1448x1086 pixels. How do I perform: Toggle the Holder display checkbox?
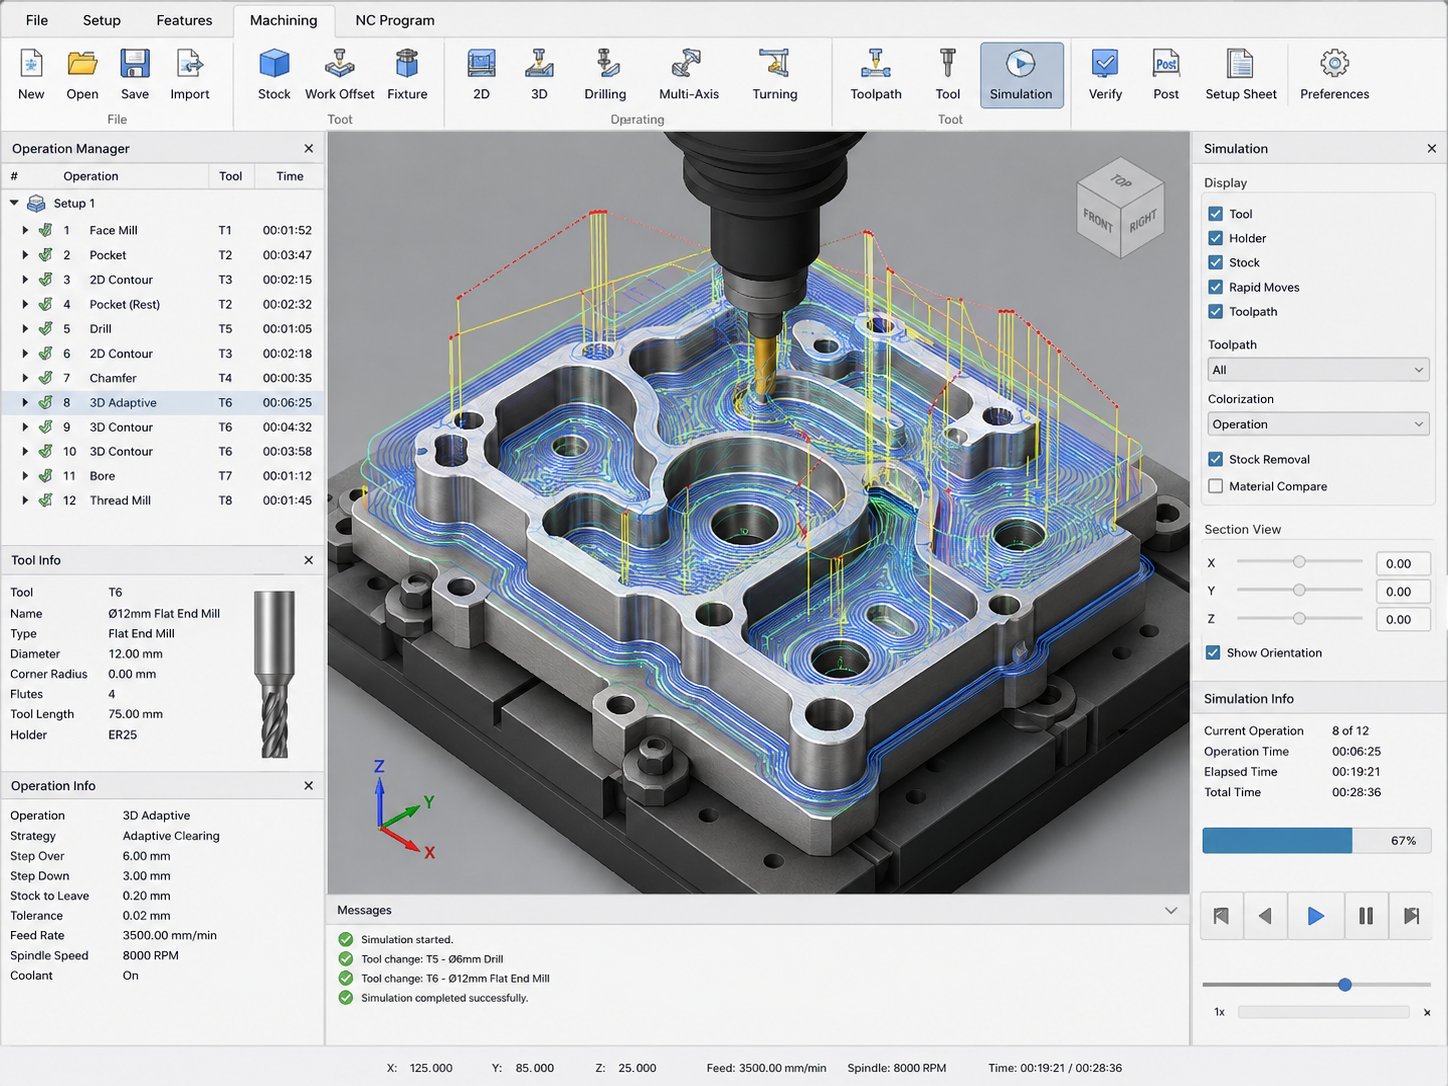coord(1216,238)
